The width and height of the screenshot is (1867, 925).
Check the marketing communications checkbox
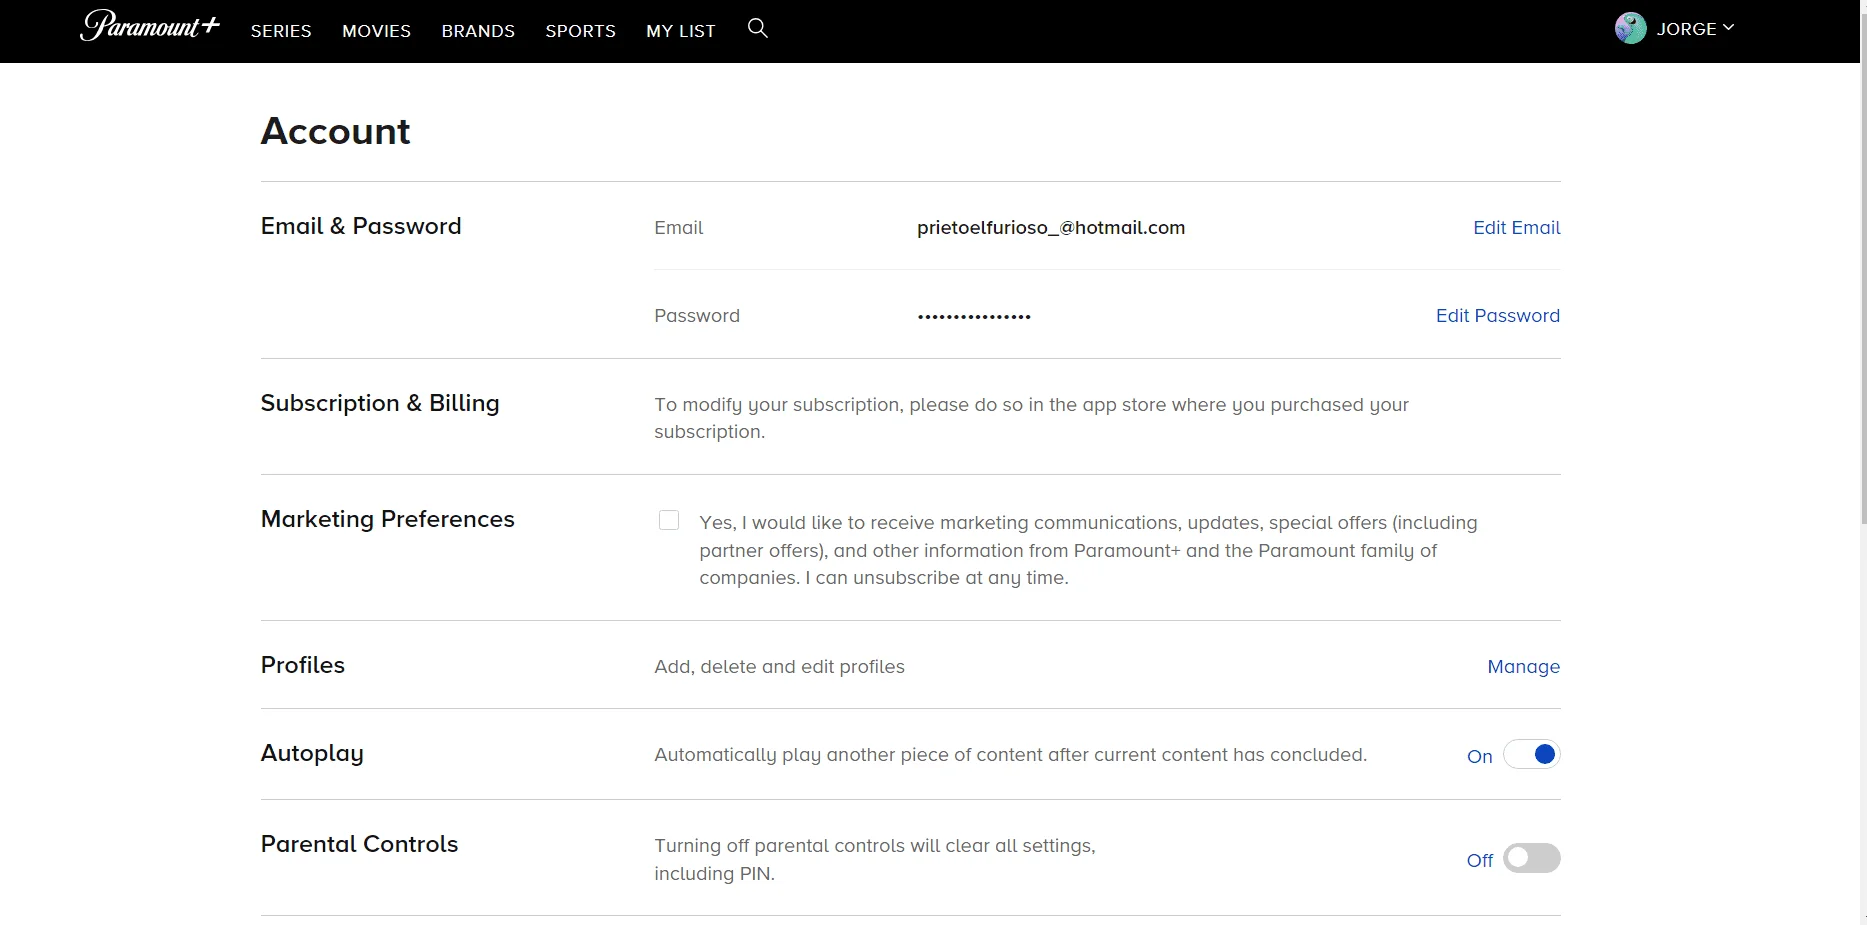coord(669,520)
